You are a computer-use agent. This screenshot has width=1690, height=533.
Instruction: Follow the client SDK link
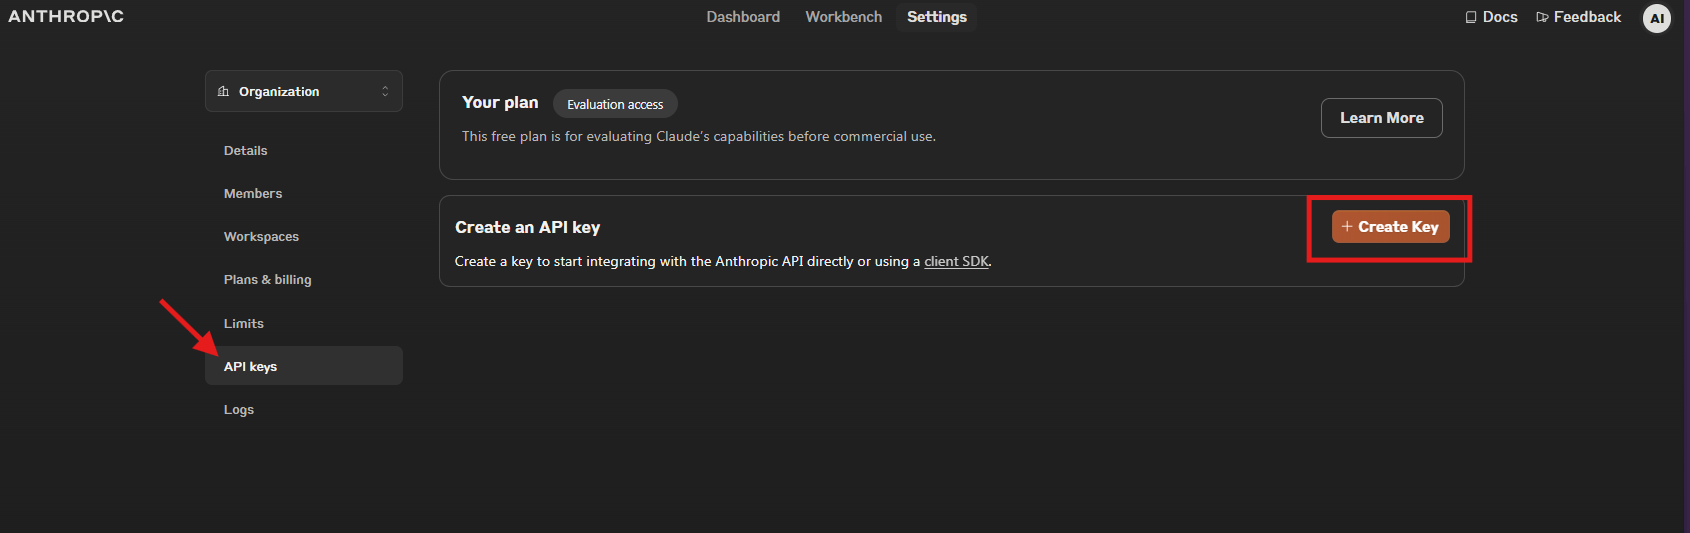[x=956, y=261]
